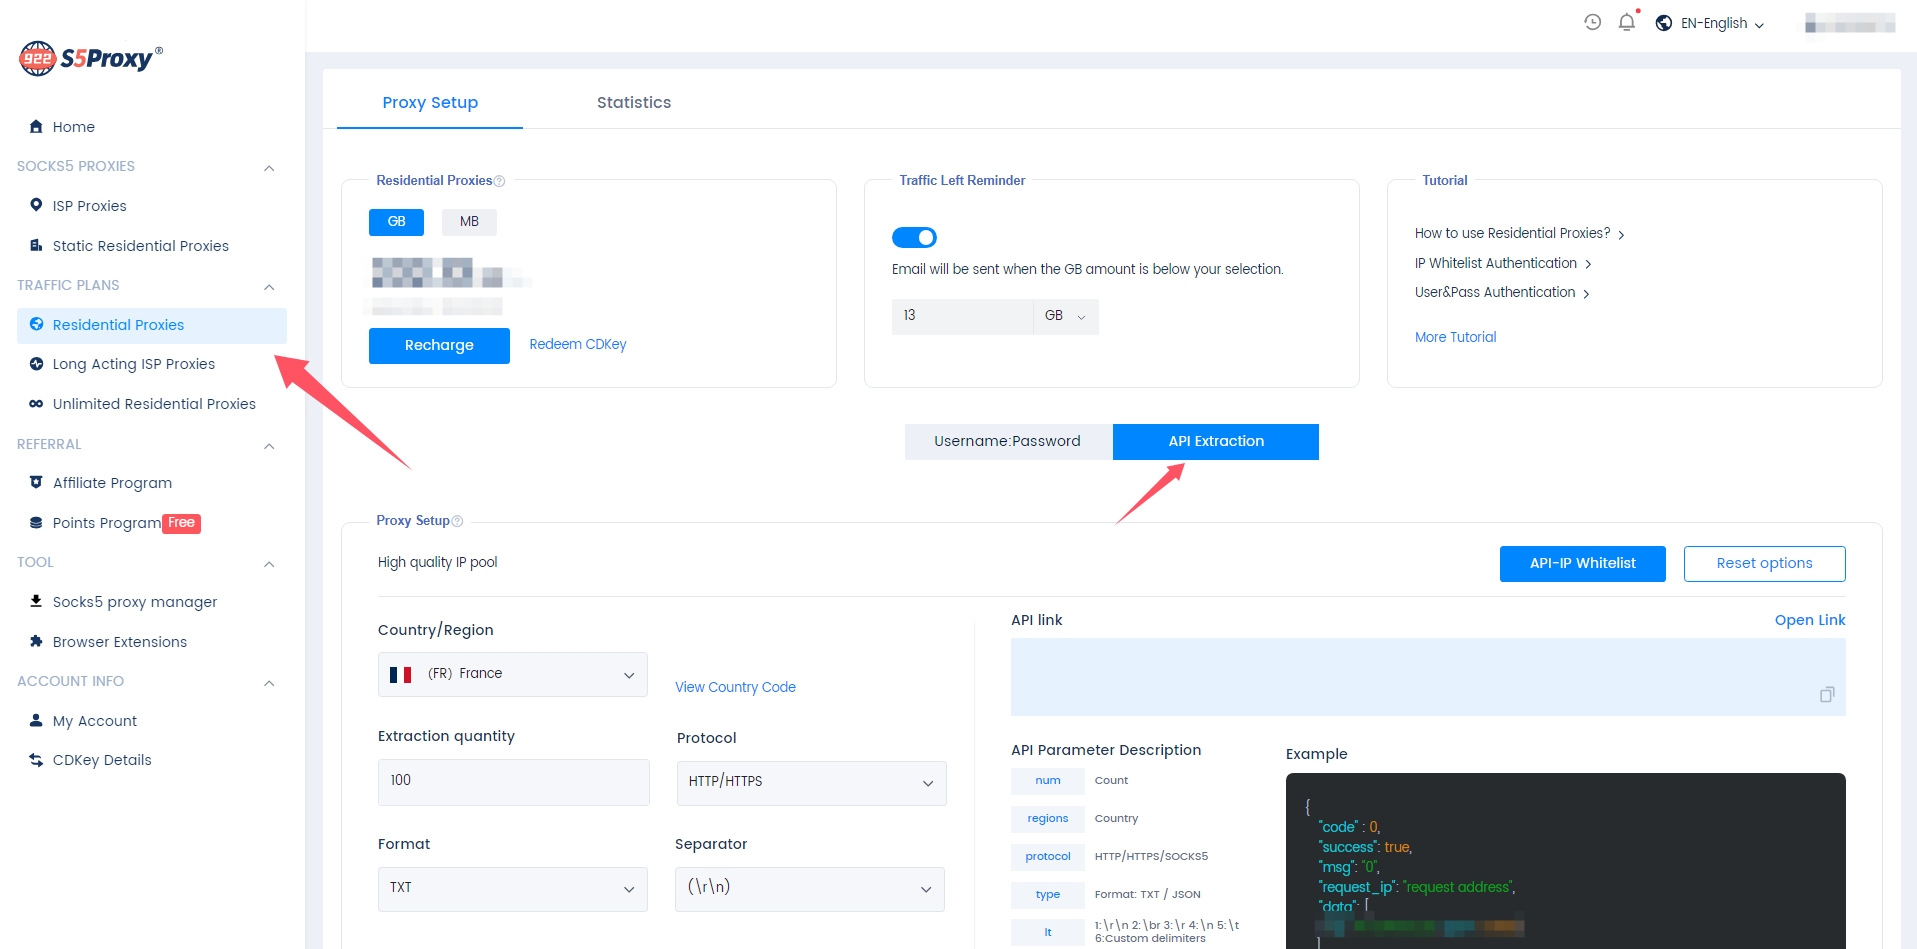Click the Redeem CDKey link

pos(577,344)
